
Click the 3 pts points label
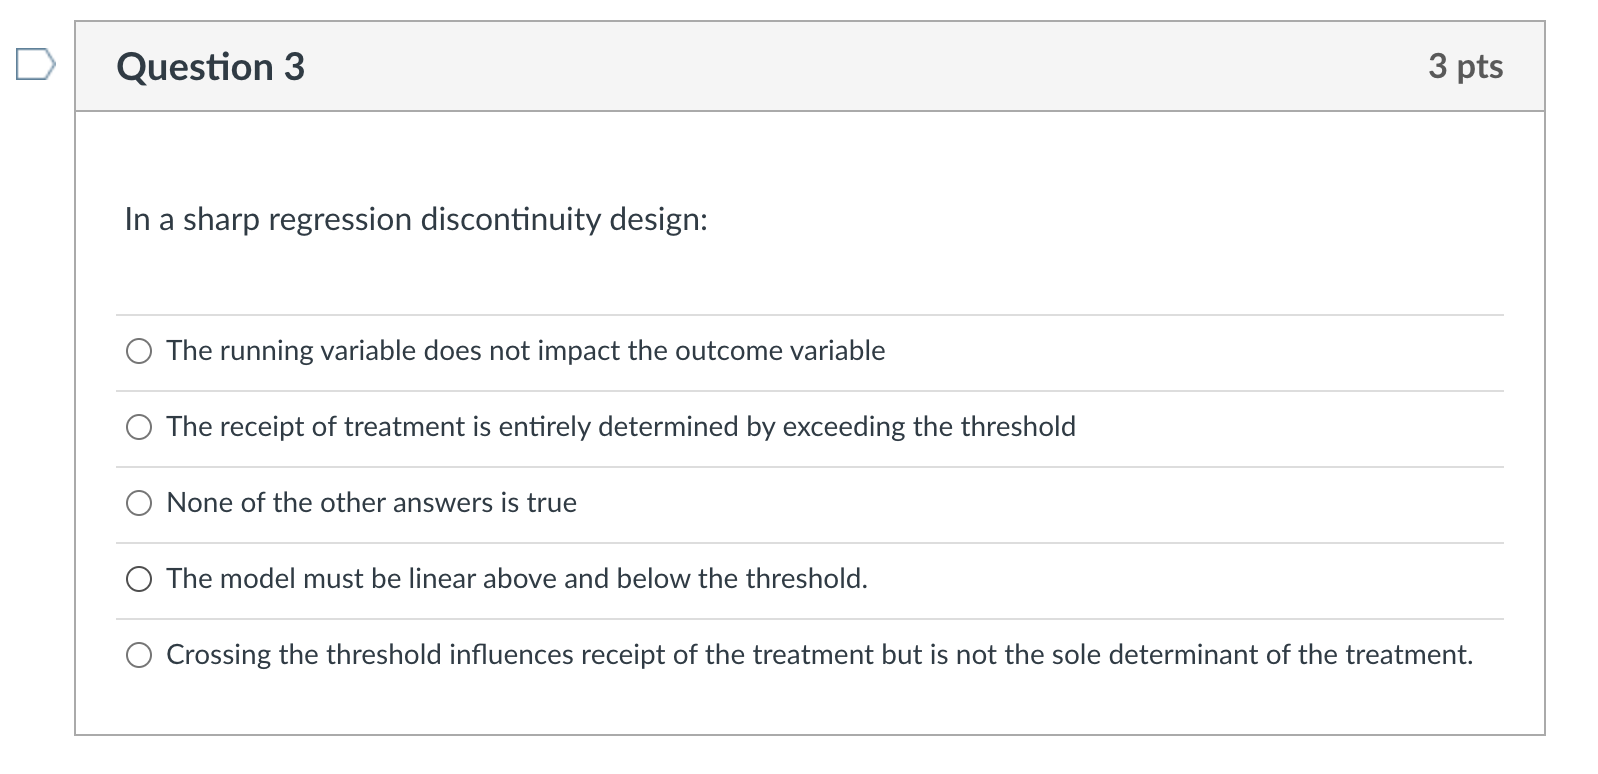pos(1465,66)
